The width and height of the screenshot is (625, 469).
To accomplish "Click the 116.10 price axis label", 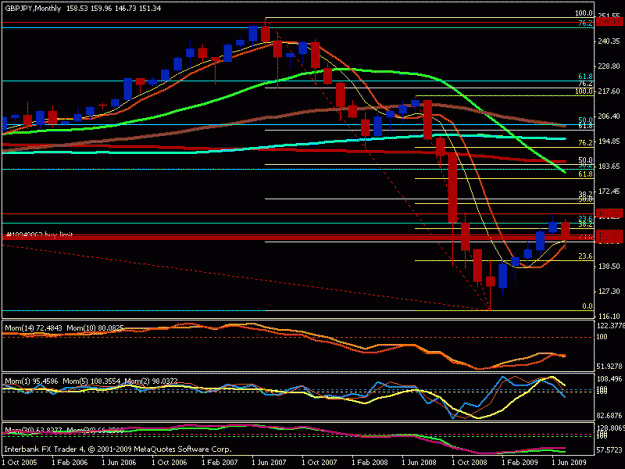I will point(609,316).
